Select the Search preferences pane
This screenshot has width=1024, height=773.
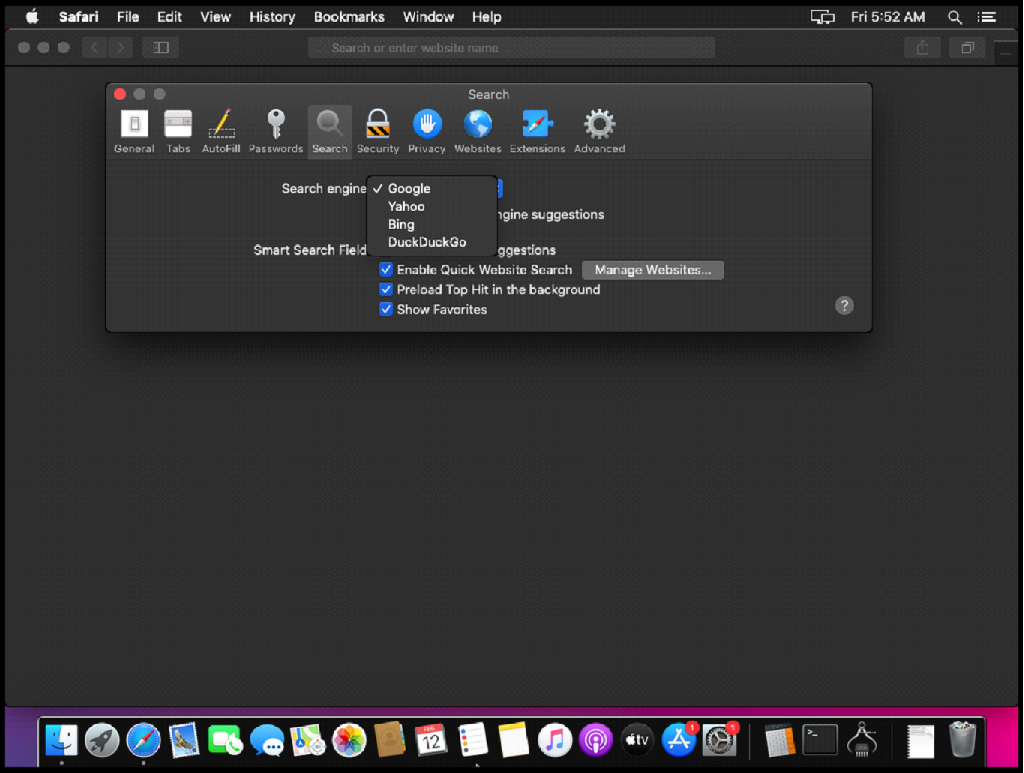[x=329, y=132]
